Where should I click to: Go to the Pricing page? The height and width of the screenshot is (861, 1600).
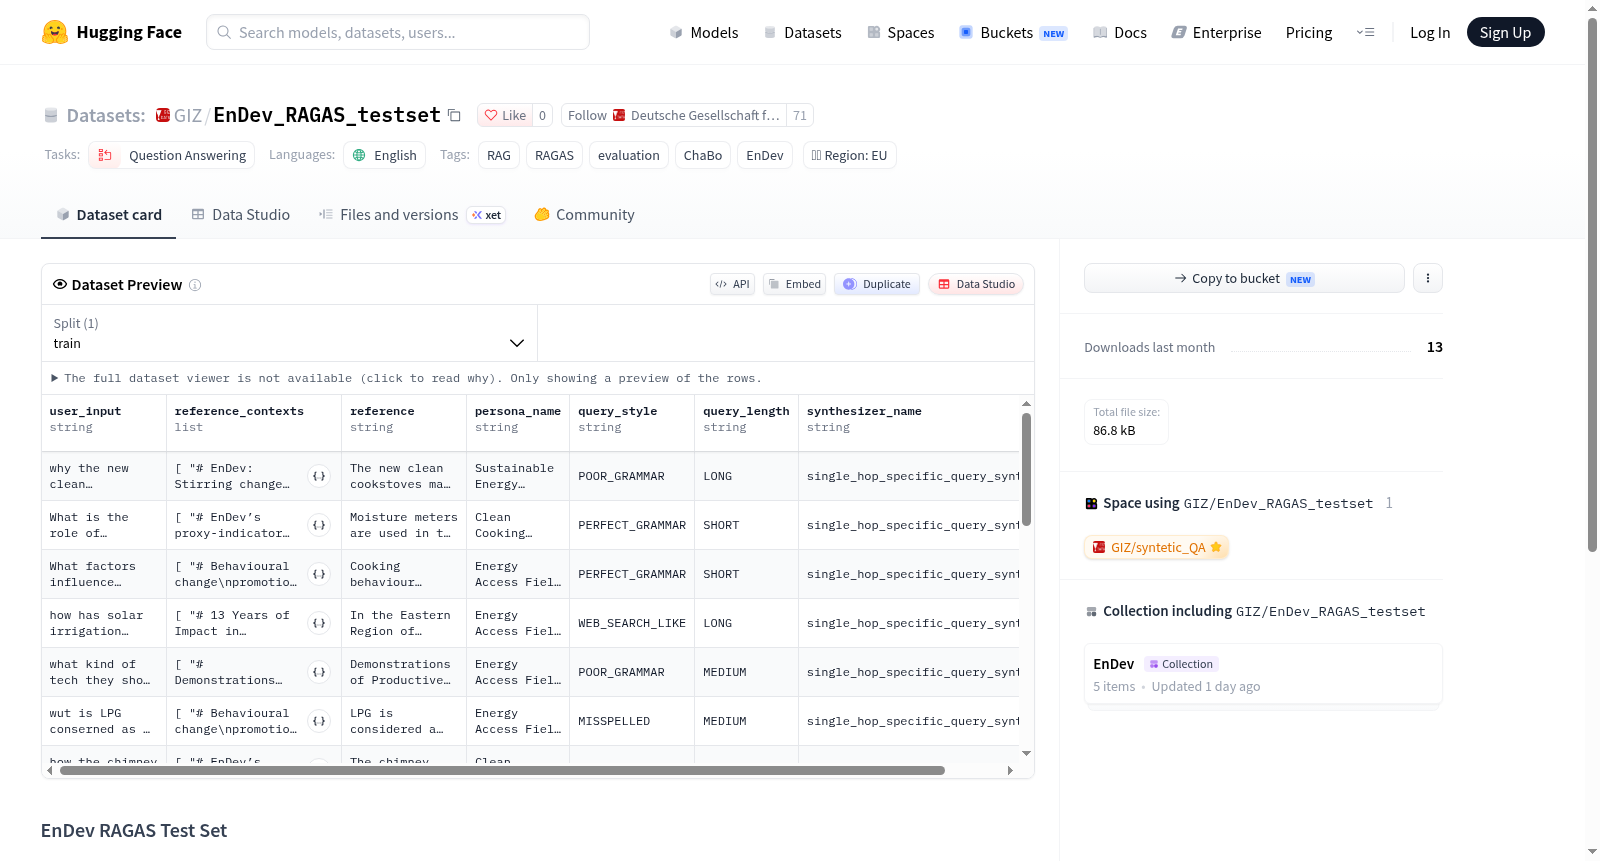click(x=1309, y=32)
